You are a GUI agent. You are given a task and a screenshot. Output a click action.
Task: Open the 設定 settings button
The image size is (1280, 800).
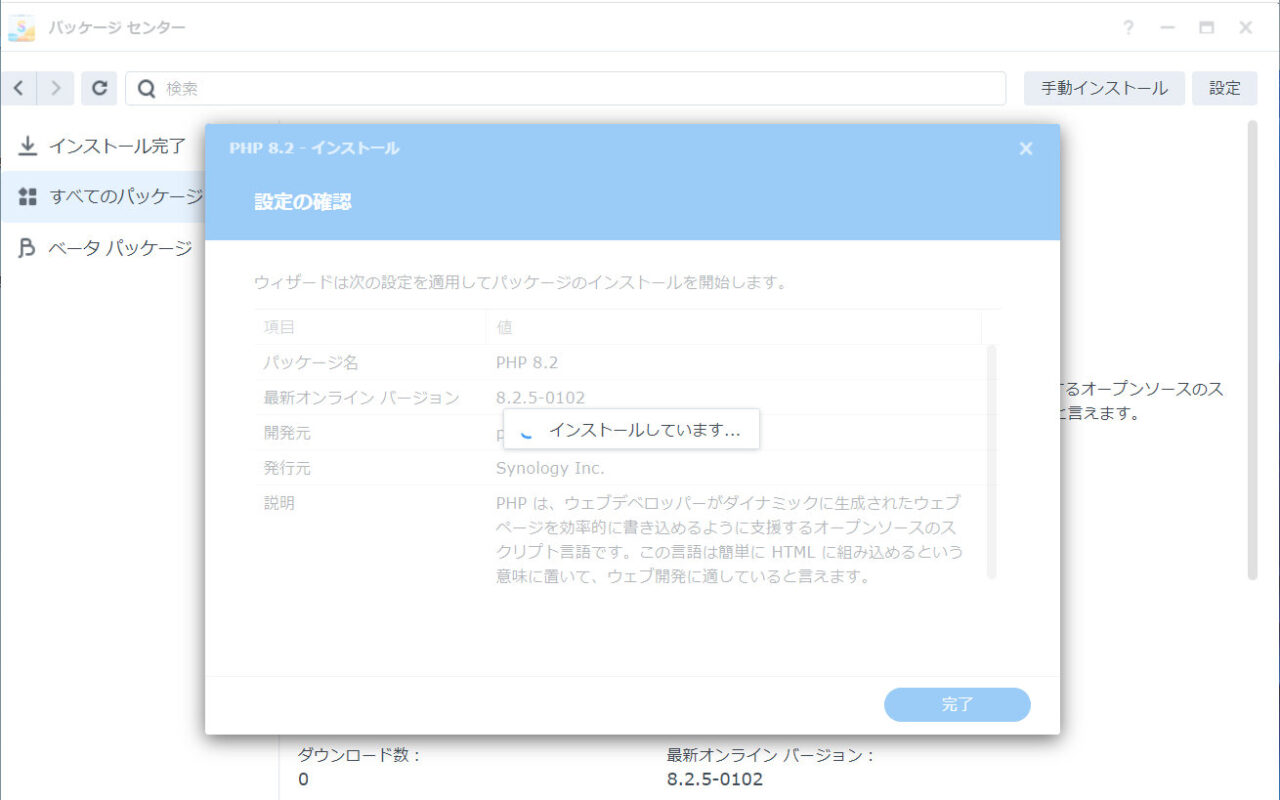1224,88
